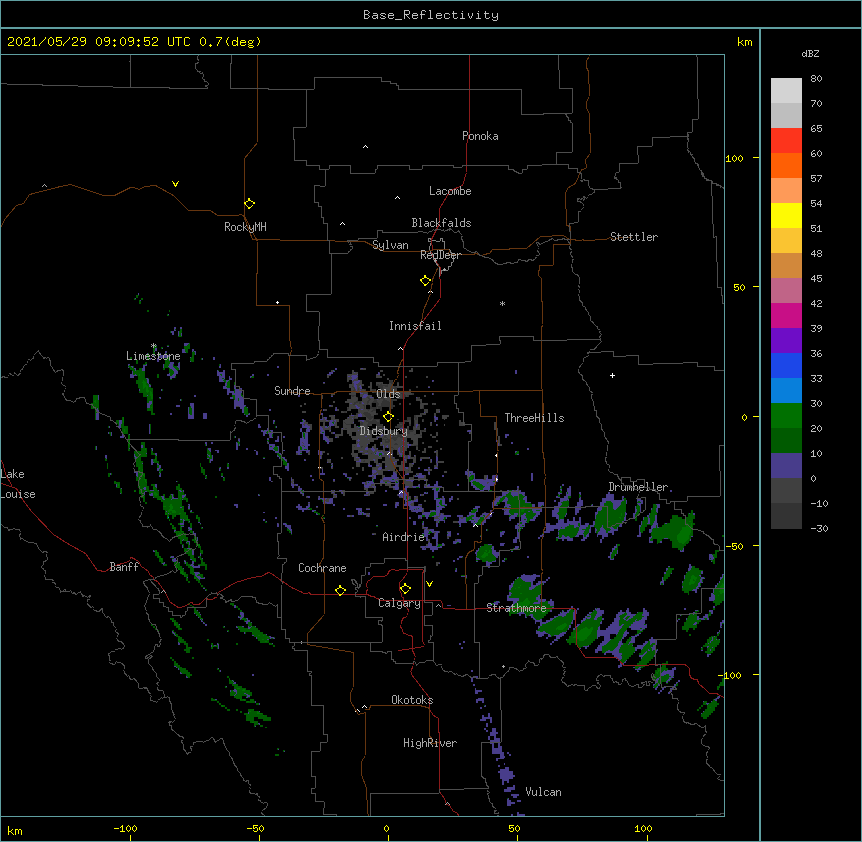Screen dimensions: 862x842
Task: Click the ThreeHills label
Action: tap(534, 418)
